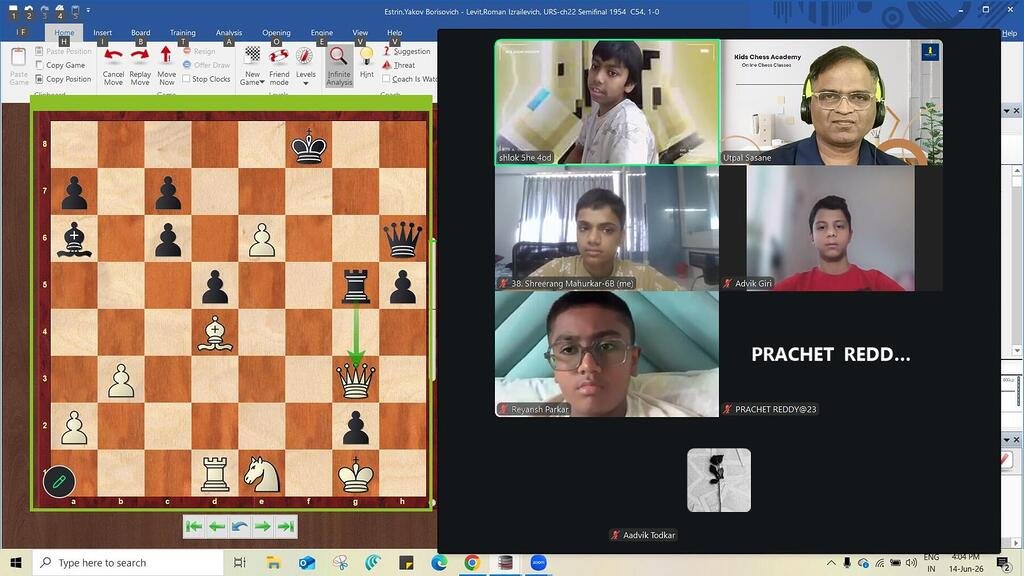Click the Move Now up-arrow icon
The height and width of the screenshot is (576, 1024).
coord(166,55)
